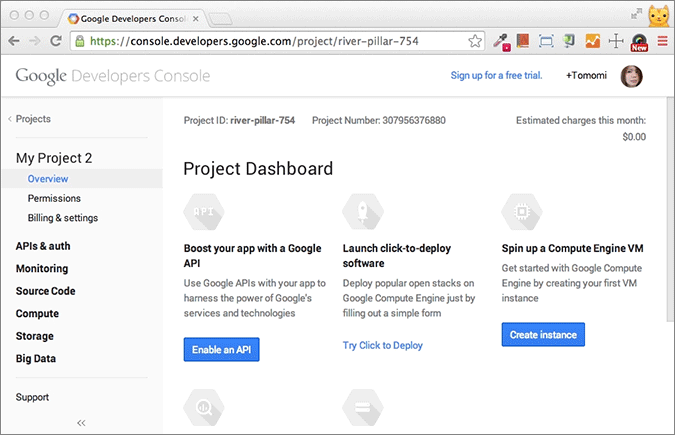Click the Enable an API button
The width and height of the screenshot is (675, 435).
(221, 349)
